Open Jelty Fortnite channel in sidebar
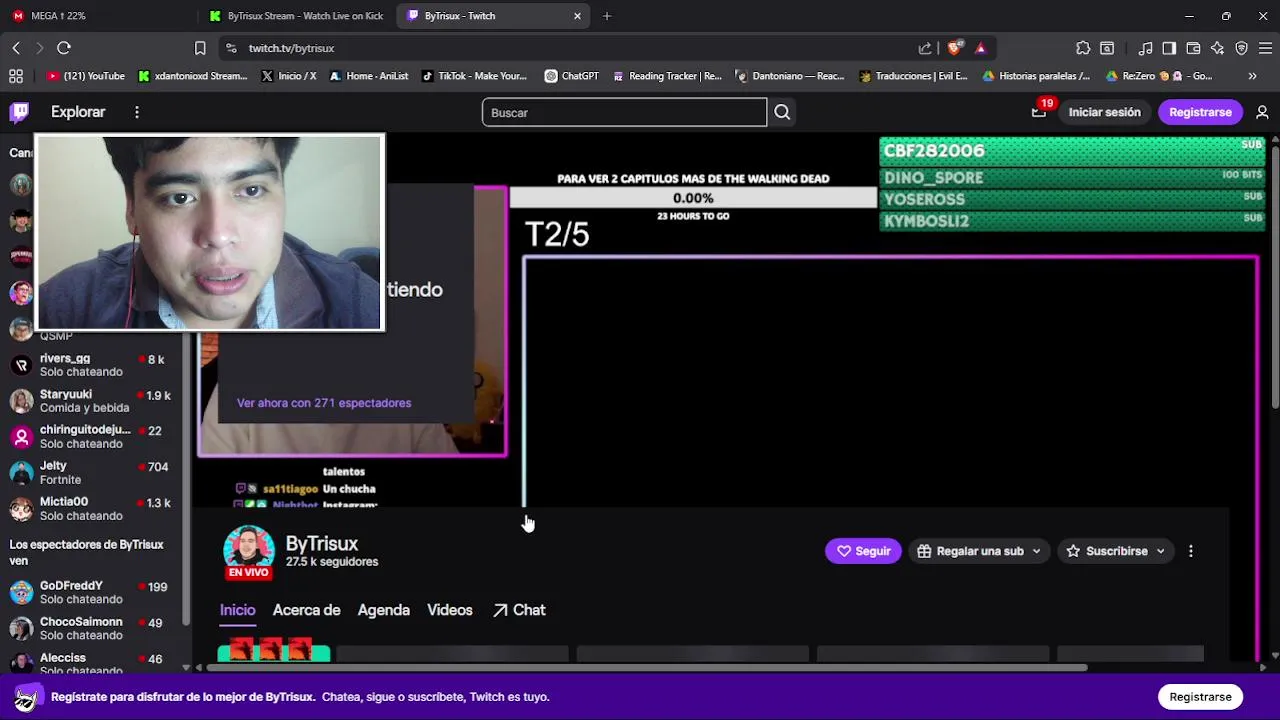1280x720 pixels. [x=90, y=473]
